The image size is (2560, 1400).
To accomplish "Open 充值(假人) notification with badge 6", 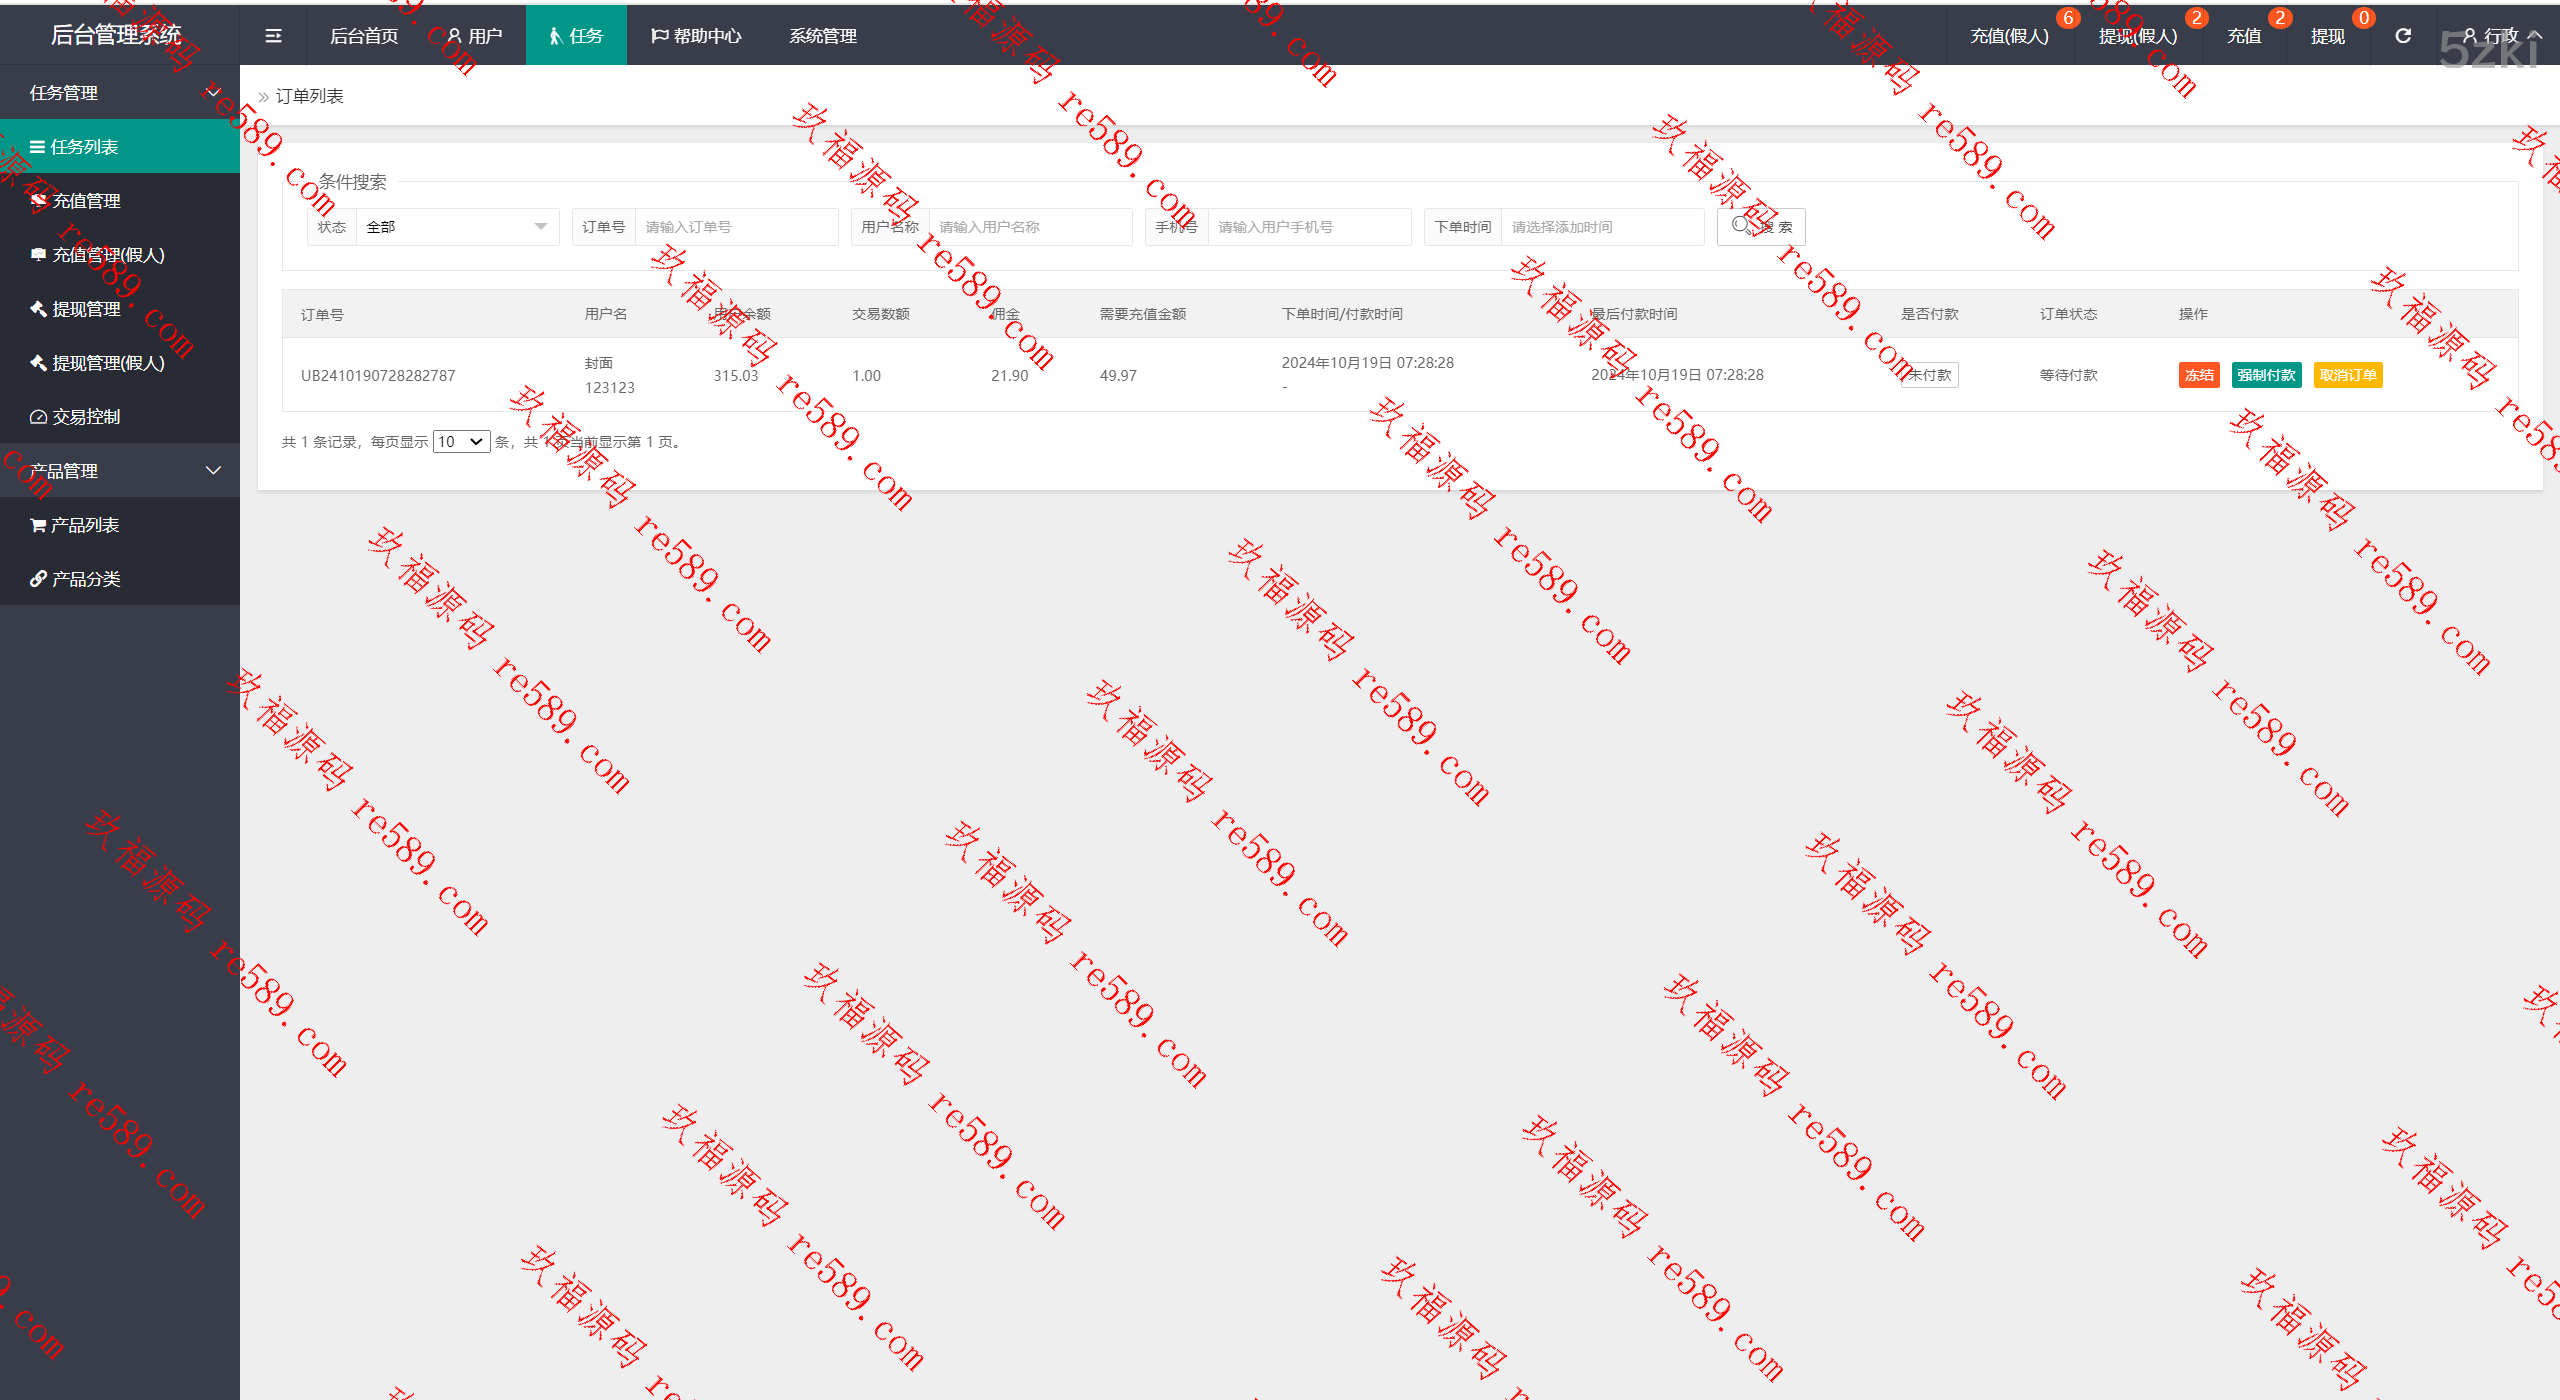I will pyautogui.click(x=2009, y=36).
